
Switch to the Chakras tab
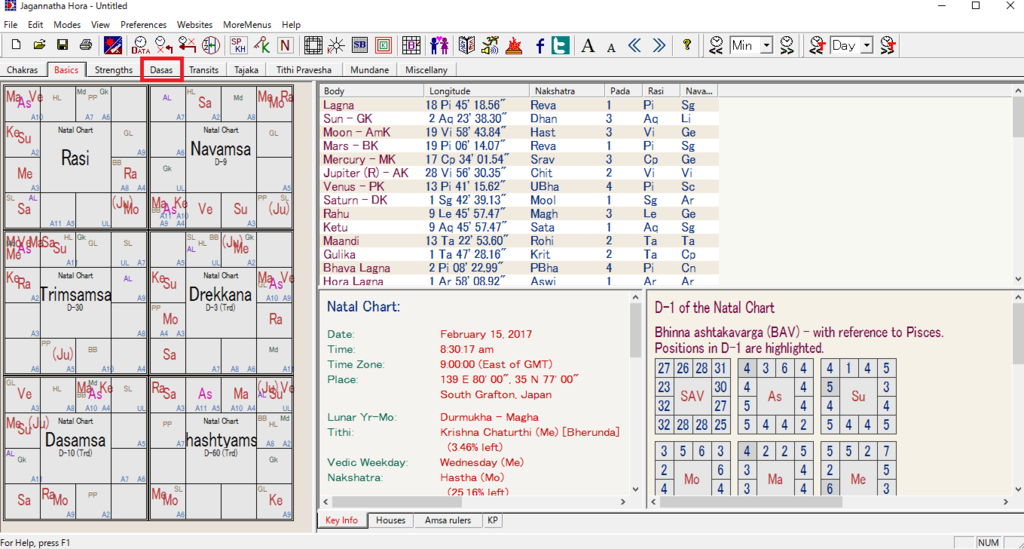[22, 70]
